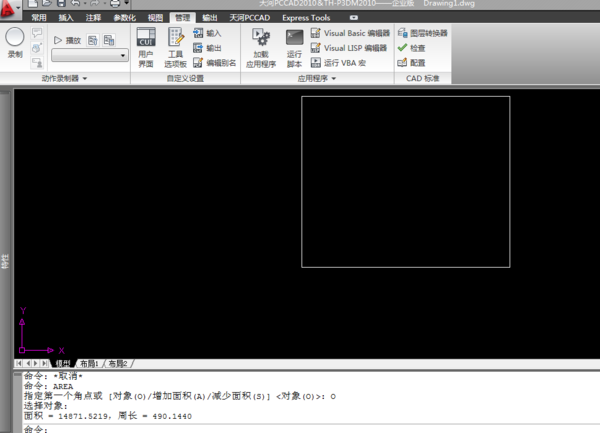Click the 配置 standards configure icon
Screen dimensions: 600x433
coord(411,62)
